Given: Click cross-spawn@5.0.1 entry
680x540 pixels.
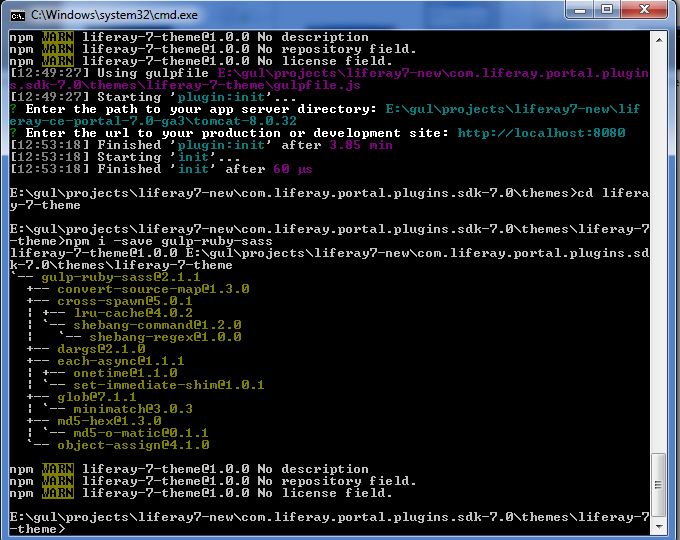Looking at the screenshot, I should [124, 301].
